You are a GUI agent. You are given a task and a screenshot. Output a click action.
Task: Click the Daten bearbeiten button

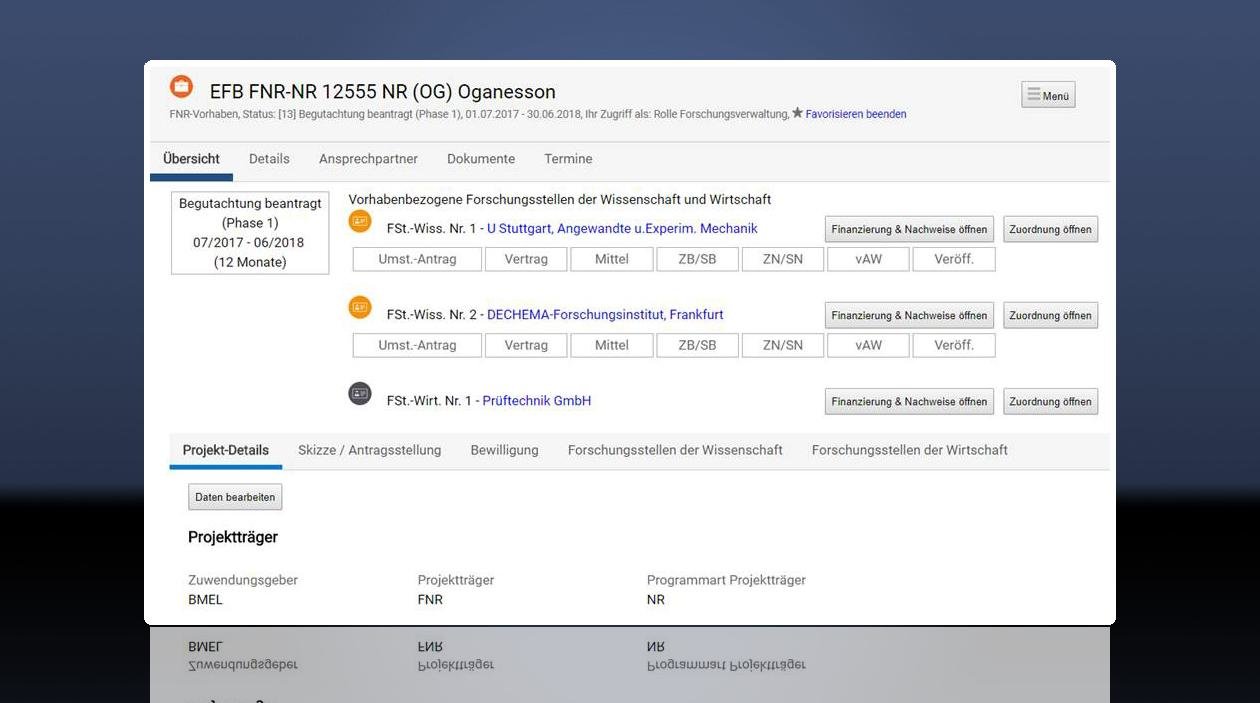click(235, 497)
